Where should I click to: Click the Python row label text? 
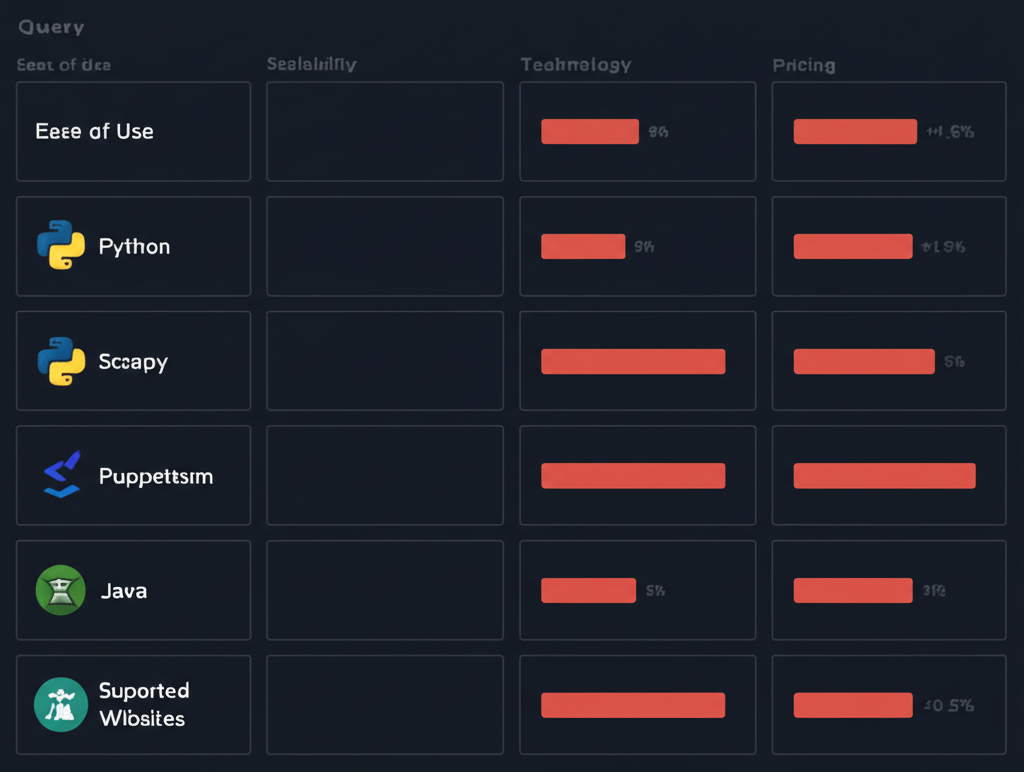coord(133,246)
